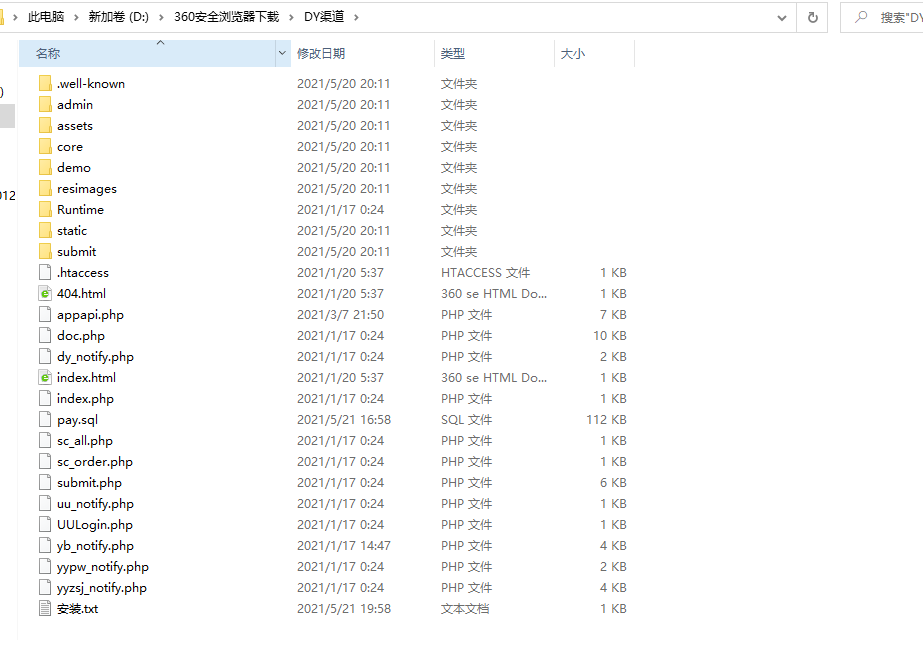Select the dy_notify.php file icon

45,356
